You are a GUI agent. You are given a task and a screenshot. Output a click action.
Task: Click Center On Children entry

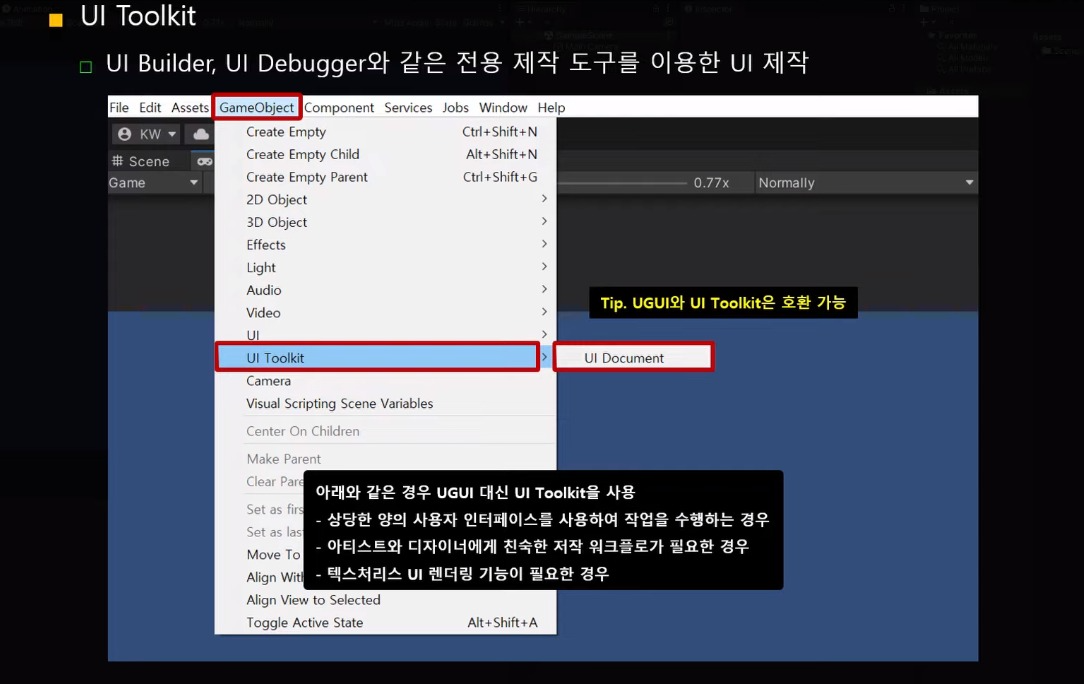coord(385,432)
